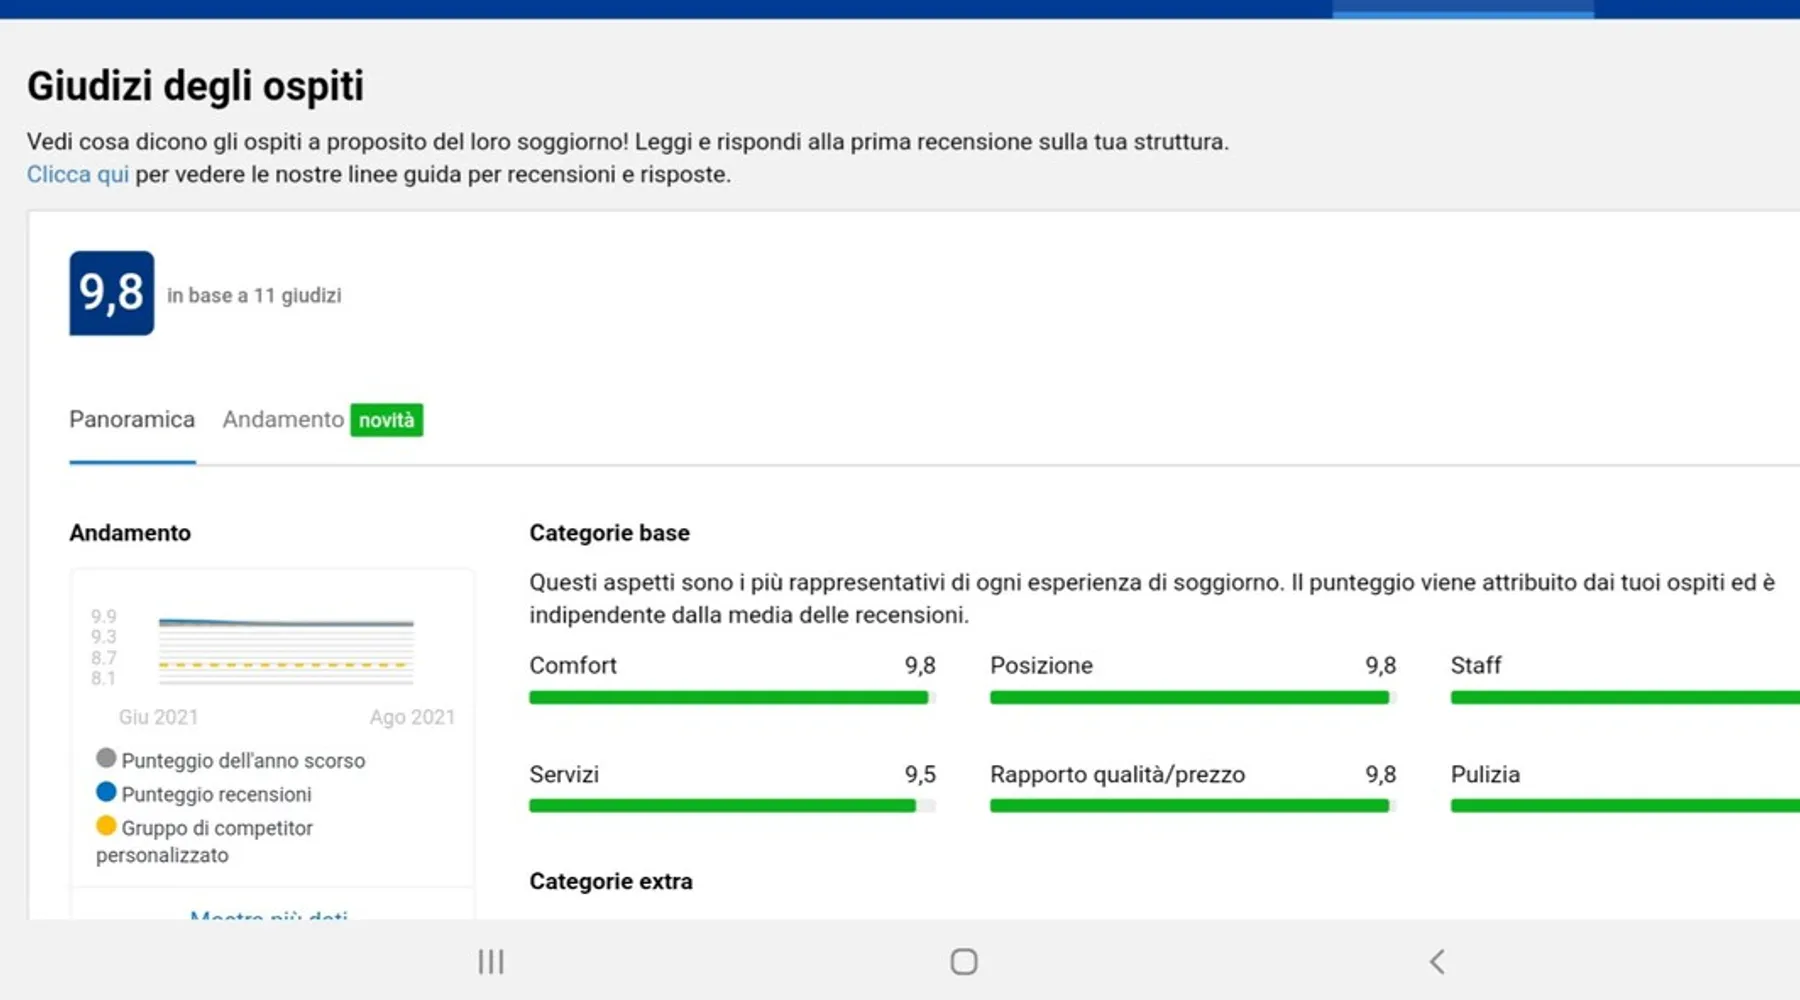The width and height of the screenshot is (1800, 1000).
Task: Click the highlighted tab in top navigation bar
Action: pyautogui.click(x=1462, y=9)
